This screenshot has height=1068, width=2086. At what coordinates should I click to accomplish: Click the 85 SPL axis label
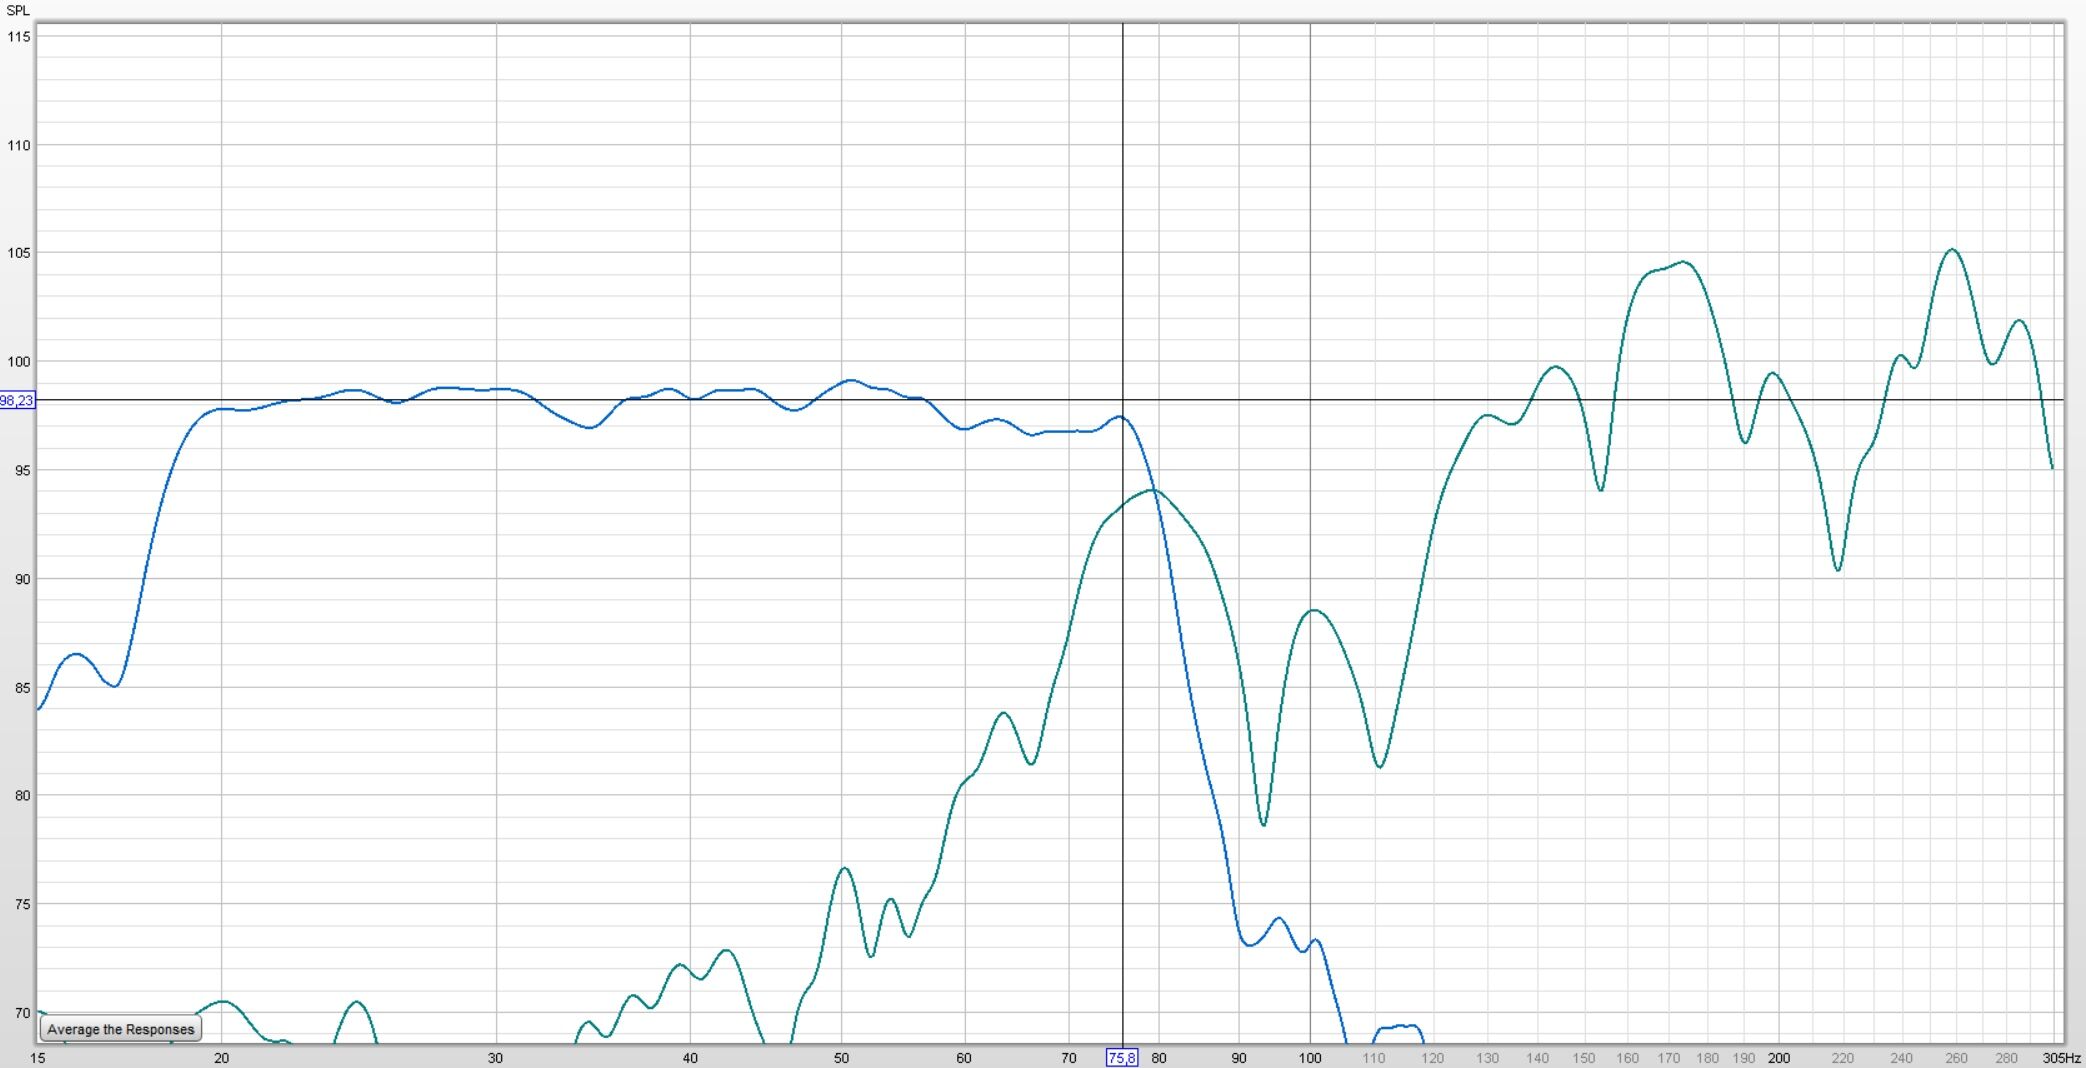pyautogui.click(x=22, y=688)
